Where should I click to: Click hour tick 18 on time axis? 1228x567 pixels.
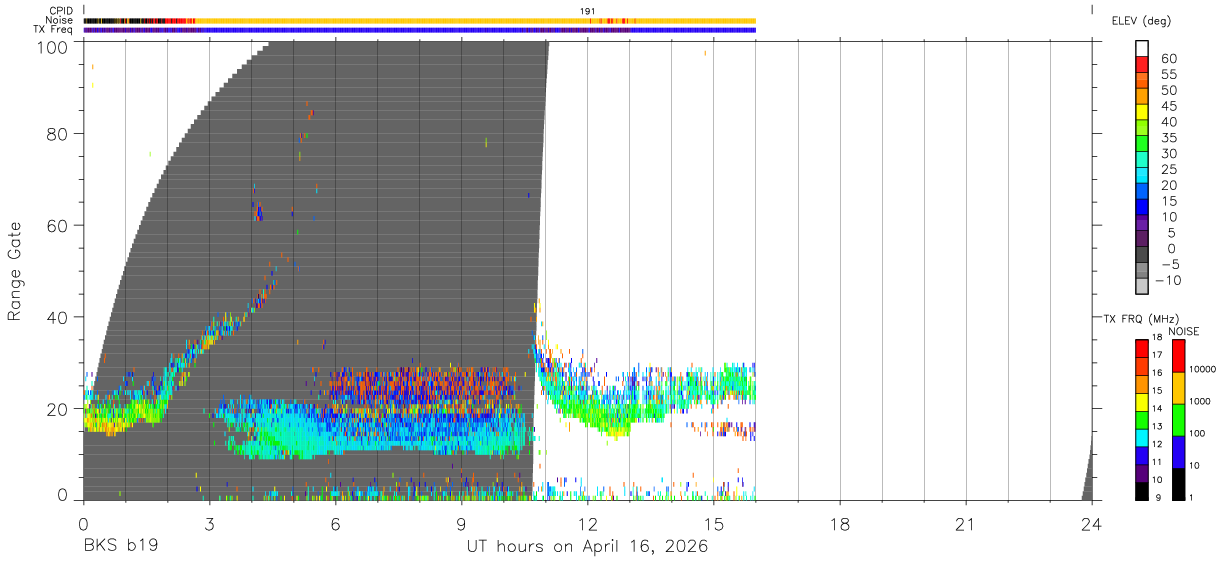click(840, 523)
